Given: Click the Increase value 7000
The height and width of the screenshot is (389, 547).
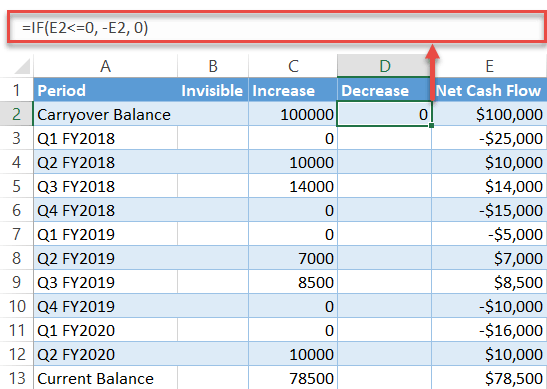Looking at the screenshot, I should 293,258.
